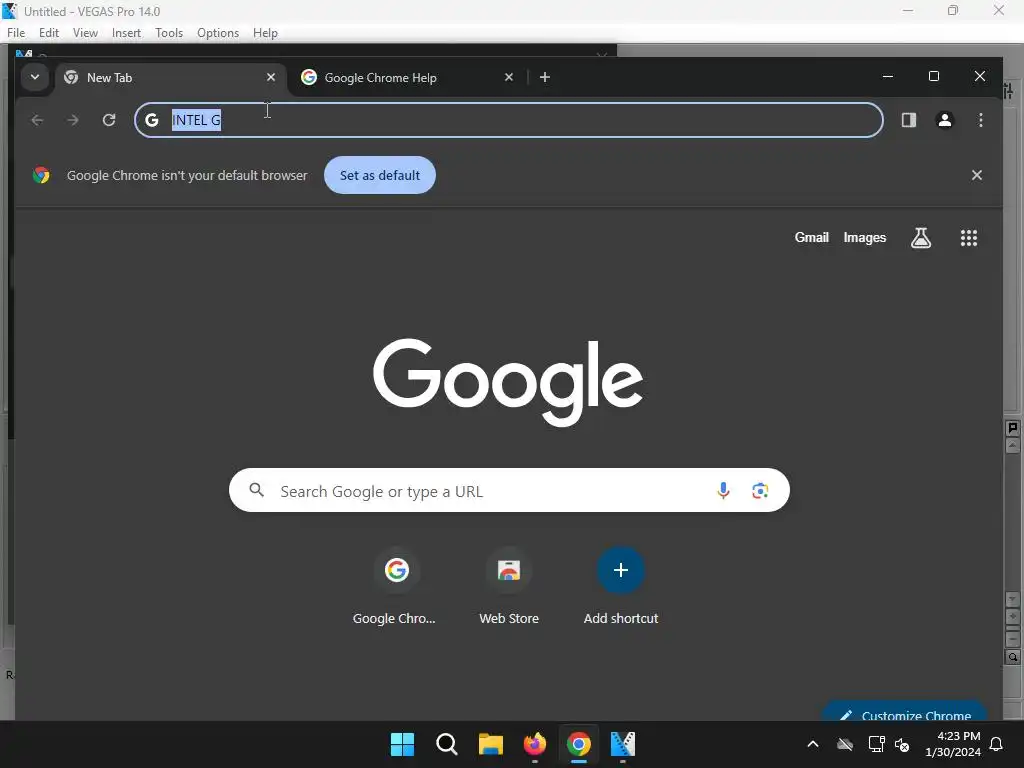Click the OneDrive tray icon

[844, 744]
